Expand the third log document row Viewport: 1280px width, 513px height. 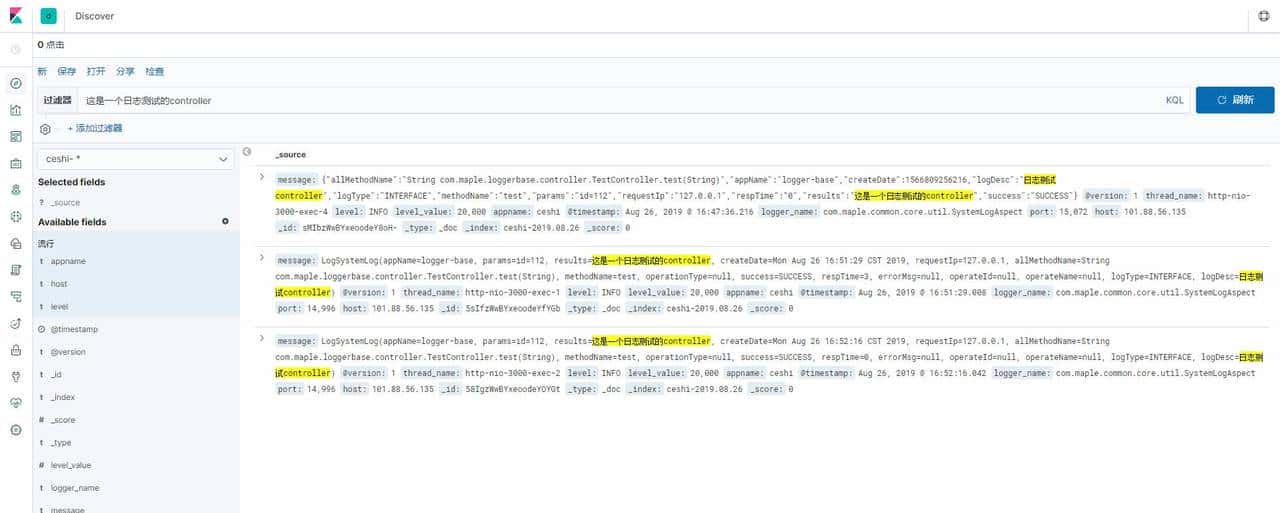click(x=262, y=338)
